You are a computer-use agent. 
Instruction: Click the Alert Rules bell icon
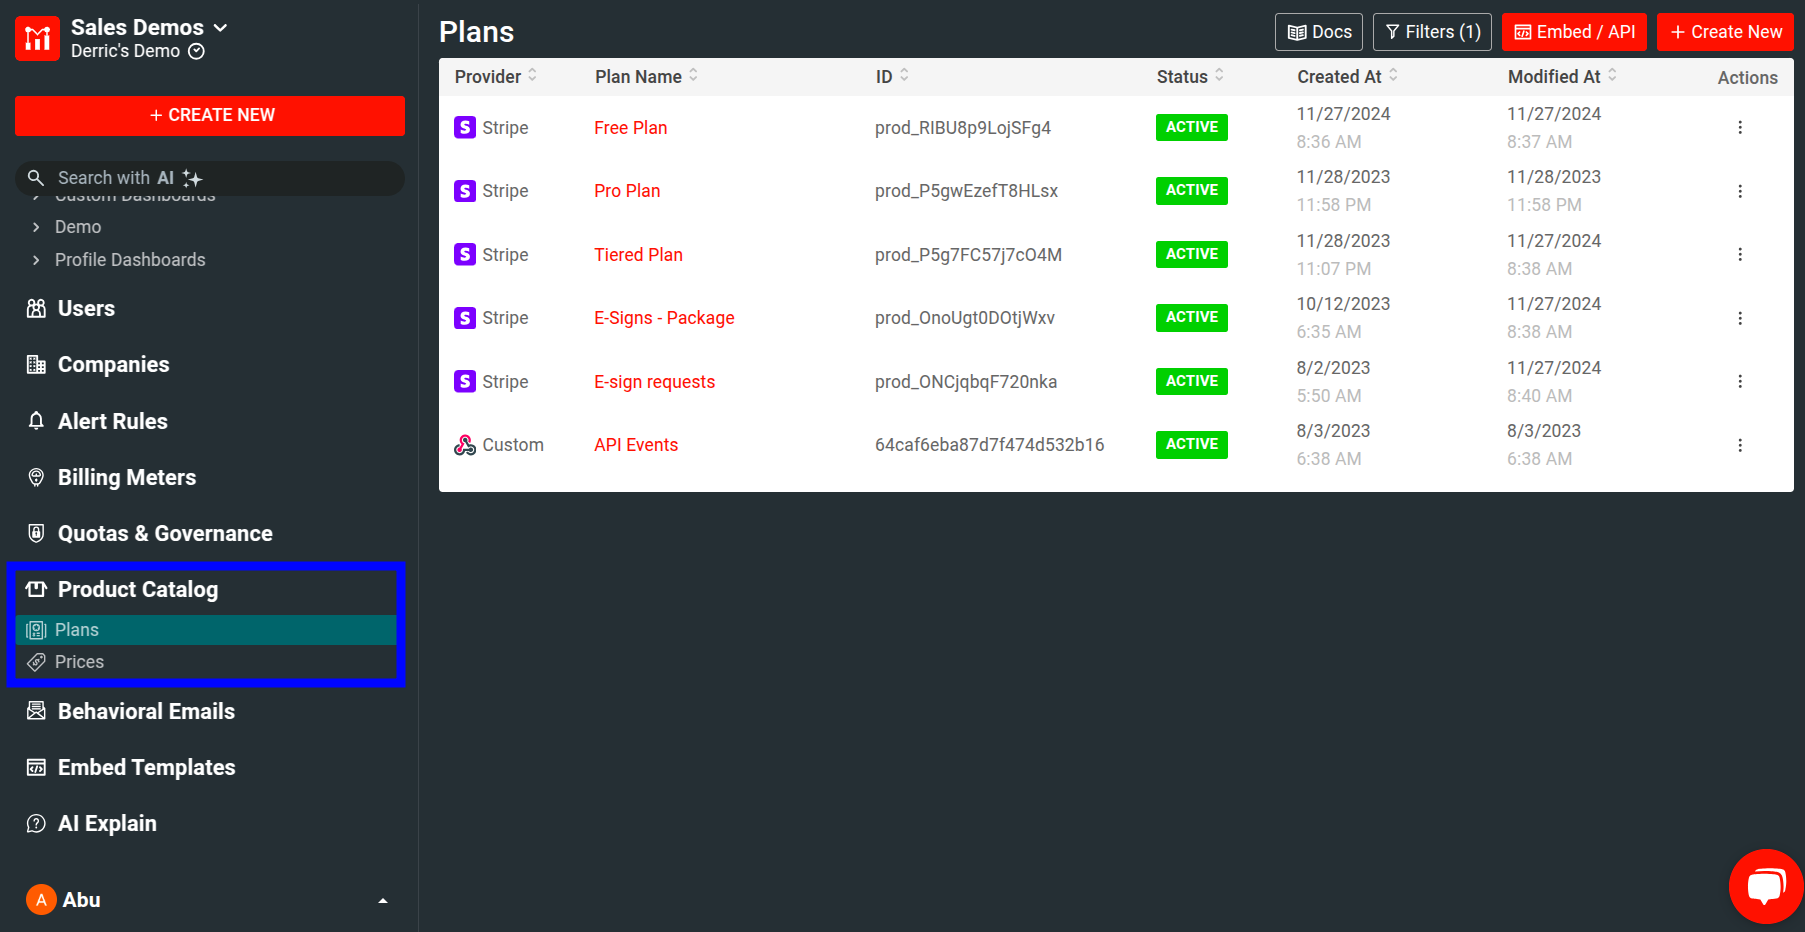[x=36, y=421]
